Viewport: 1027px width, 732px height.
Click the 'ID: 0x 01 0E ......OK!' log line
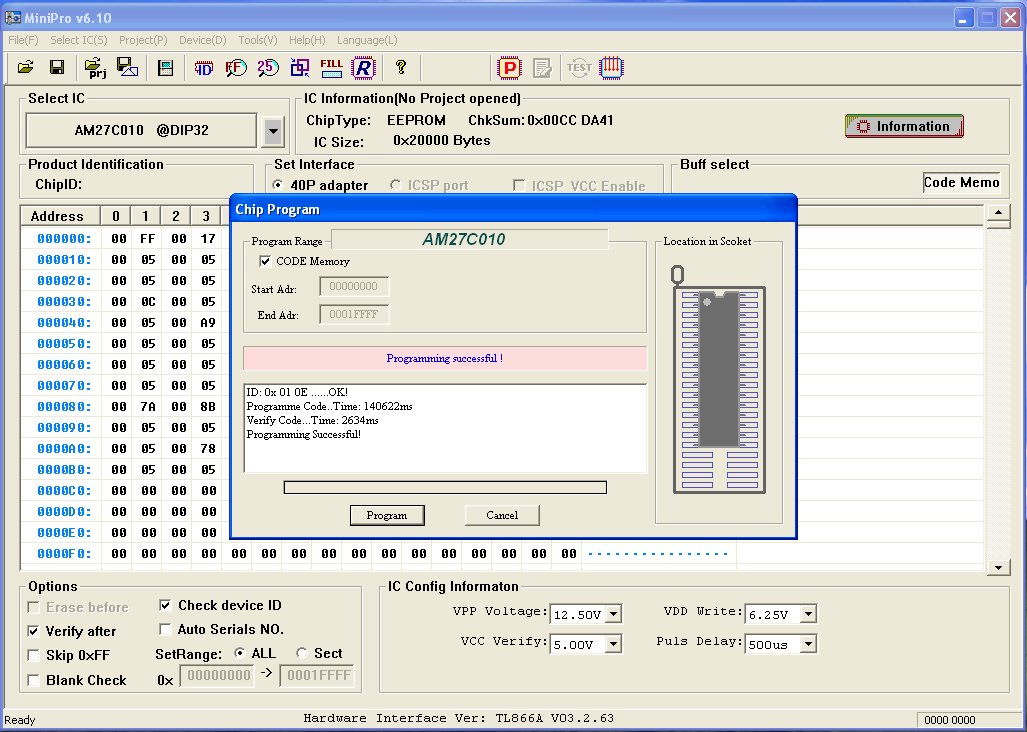[x=297, y=392]
